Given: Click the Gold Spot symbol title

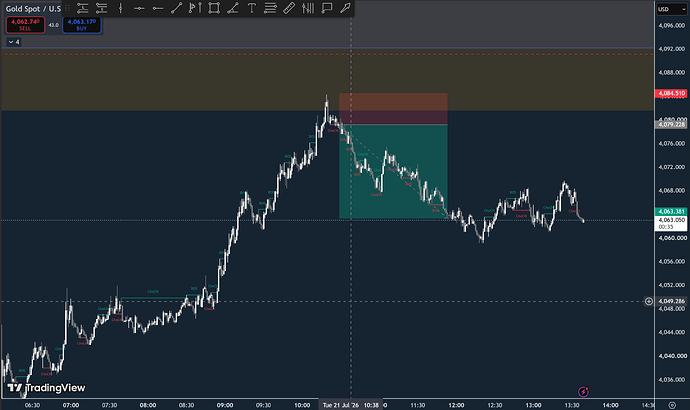Looking at the screenshot, I should 33,9.
